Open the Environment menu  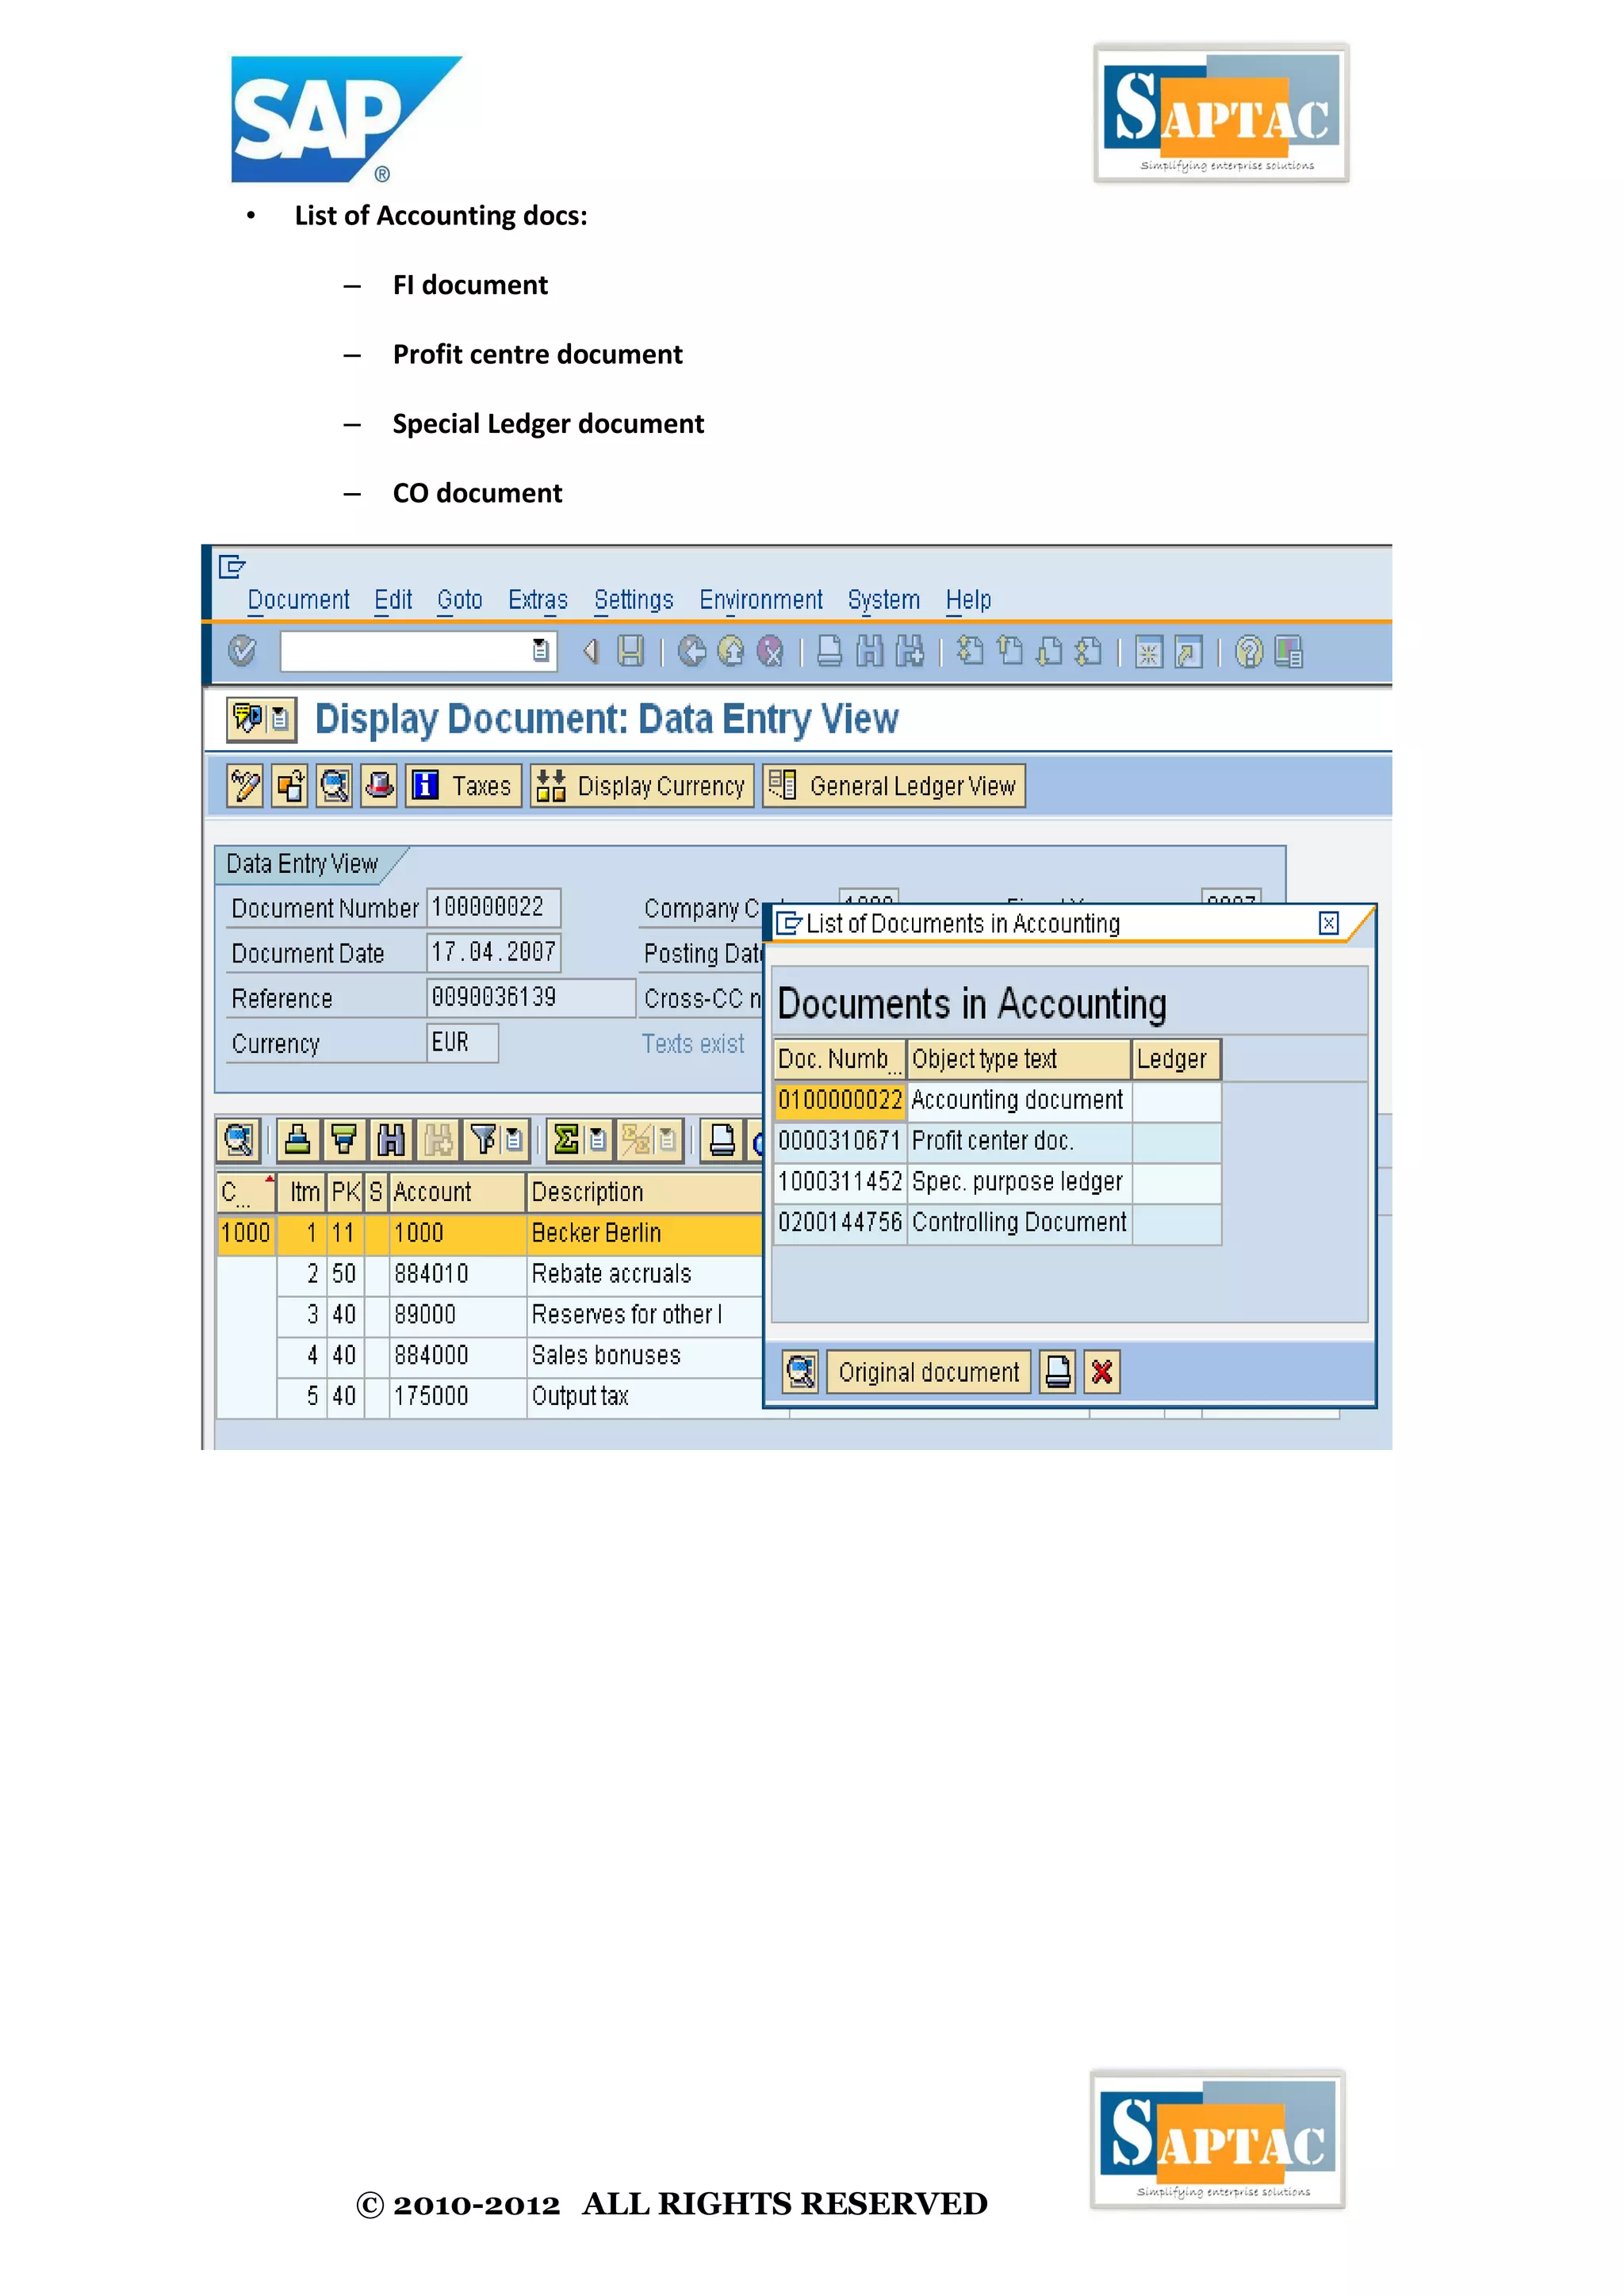click(761, 600)
